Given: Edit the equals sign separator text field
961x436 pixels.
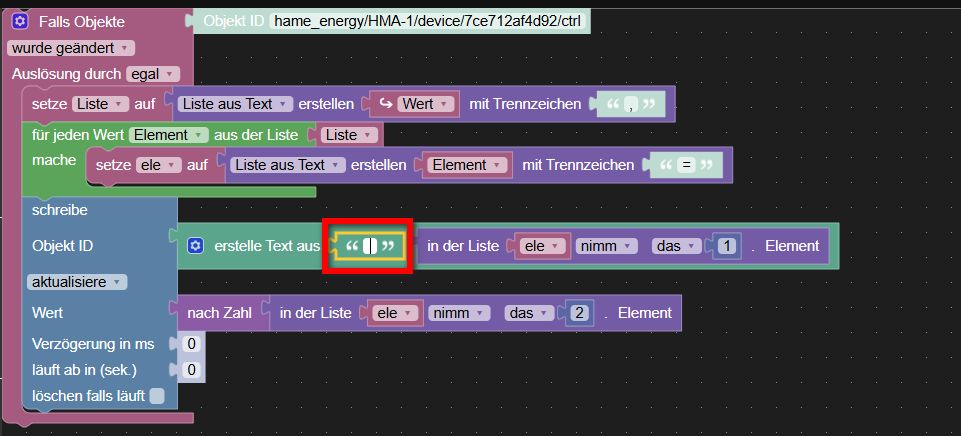Looking at the screenshot, I should tap(686, 165).
